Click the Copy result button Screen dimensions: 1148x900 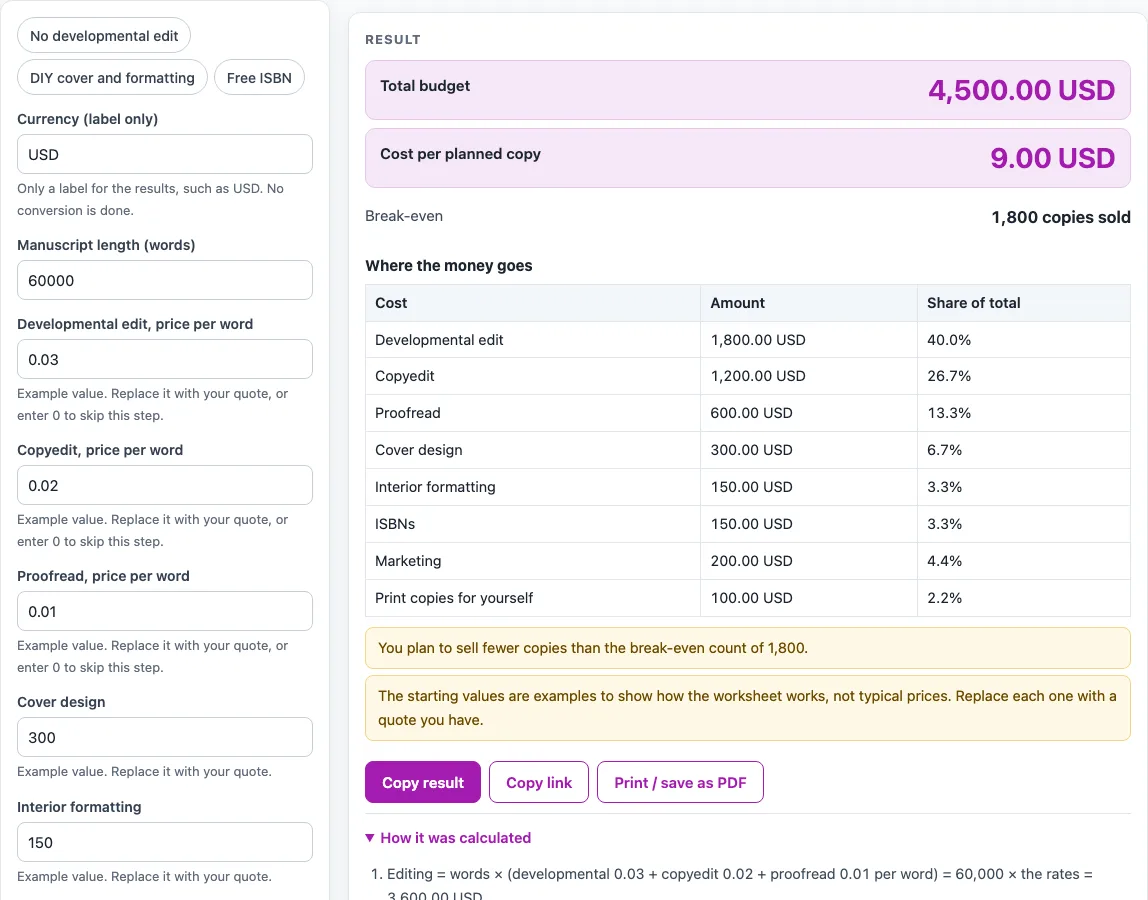click(423, 783)
